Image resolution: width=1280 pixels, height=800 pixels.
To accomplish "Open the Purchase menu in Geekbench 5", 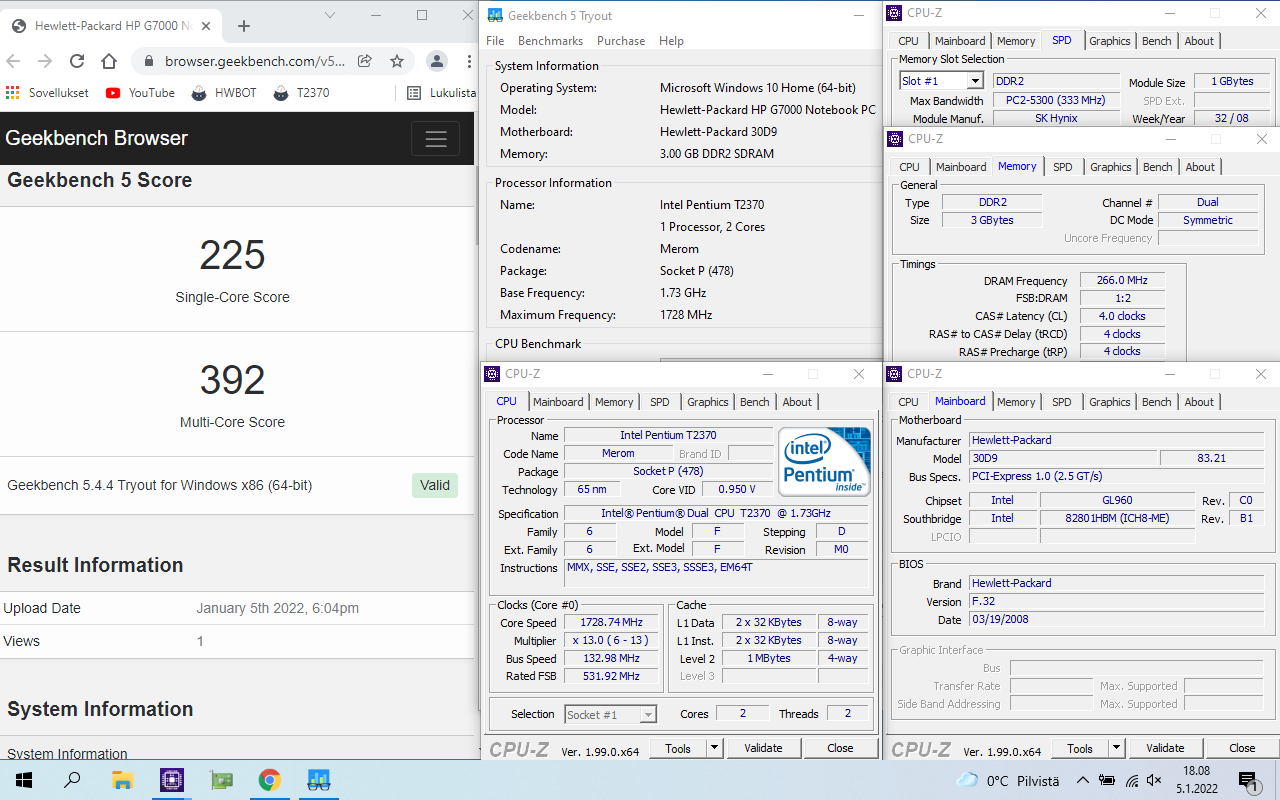I will click(x=621, y=41).
